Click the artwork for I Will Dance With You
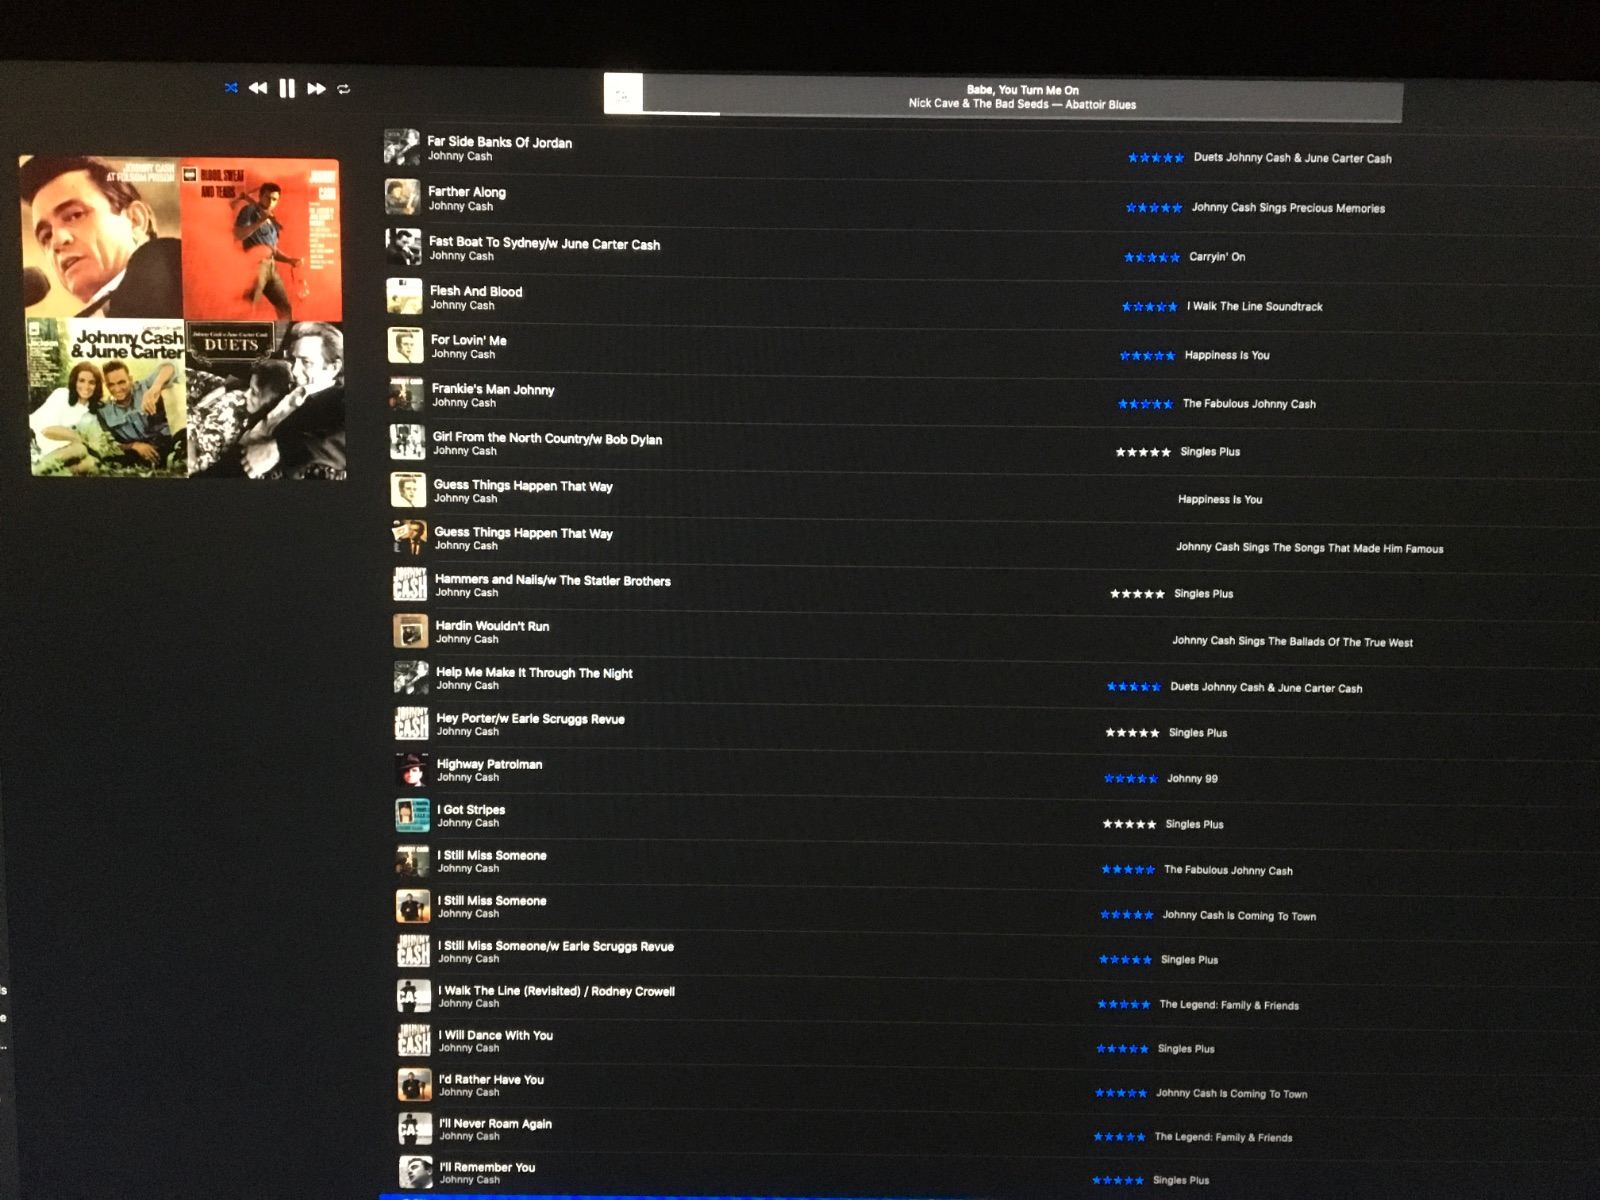Viewport: 1600px width, 1200px height. click(415, 1040)
